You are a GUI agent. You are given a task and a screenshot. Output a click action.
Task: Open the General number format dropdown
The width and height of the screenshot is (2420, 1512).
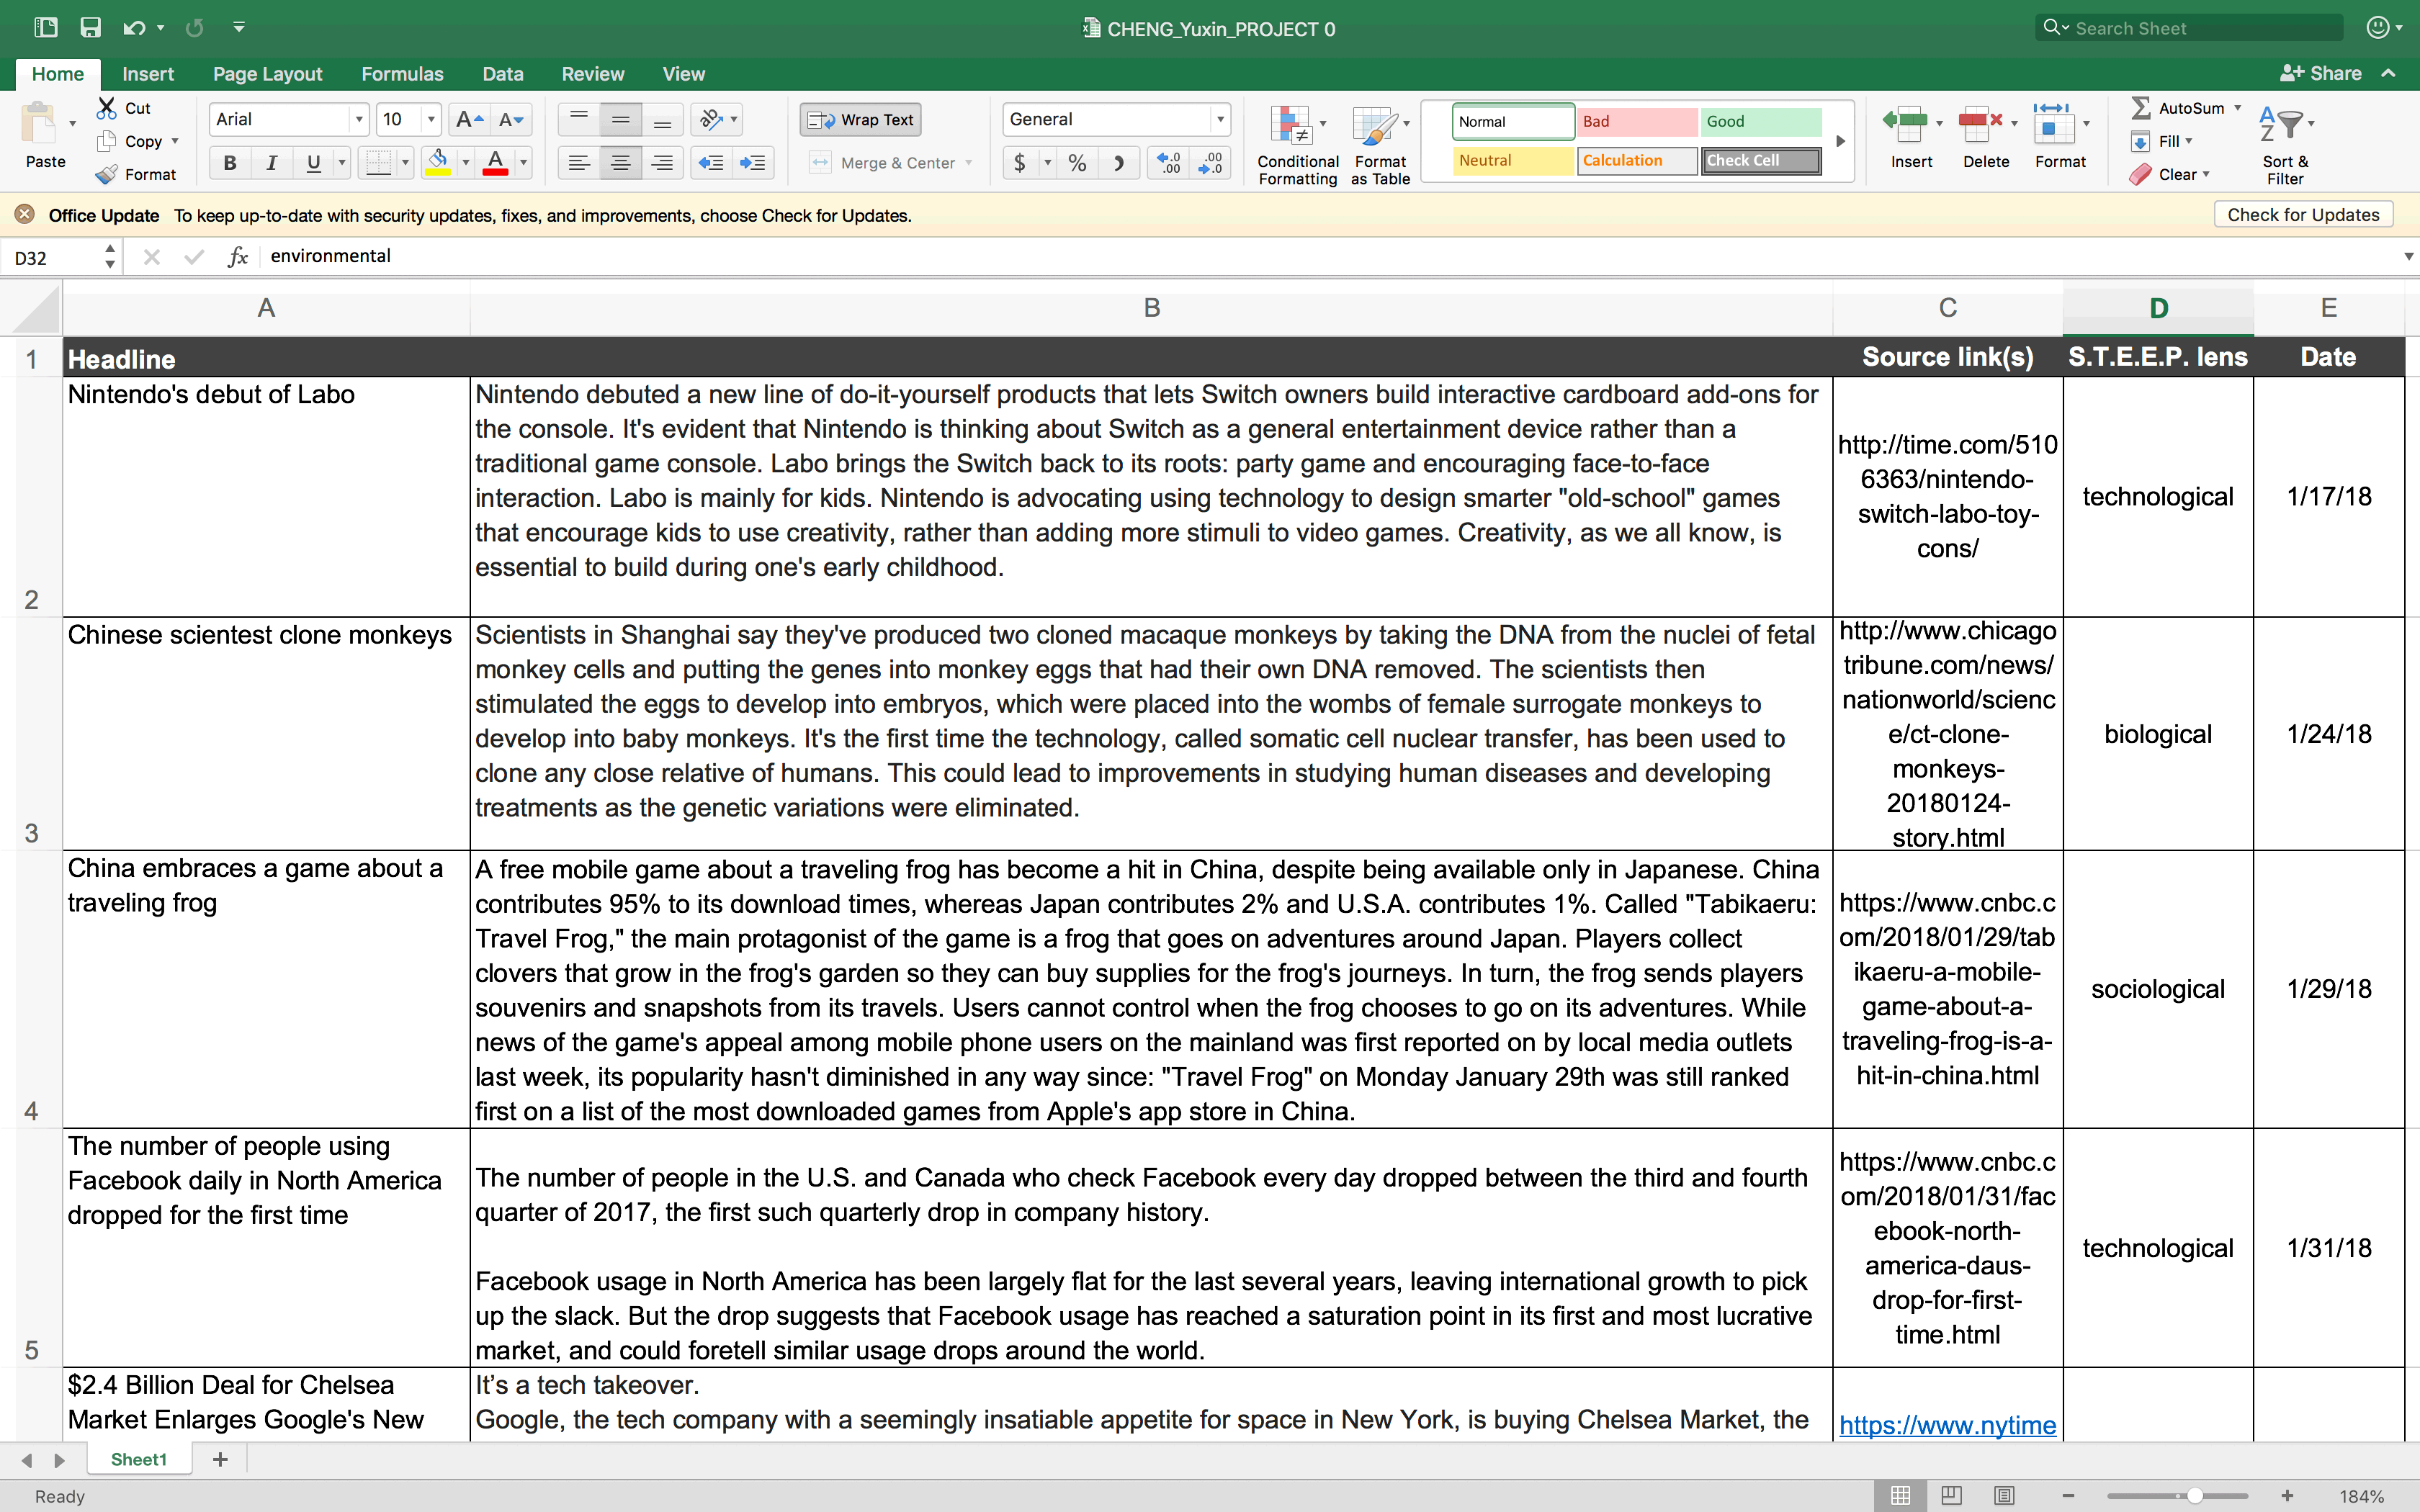1219,120
